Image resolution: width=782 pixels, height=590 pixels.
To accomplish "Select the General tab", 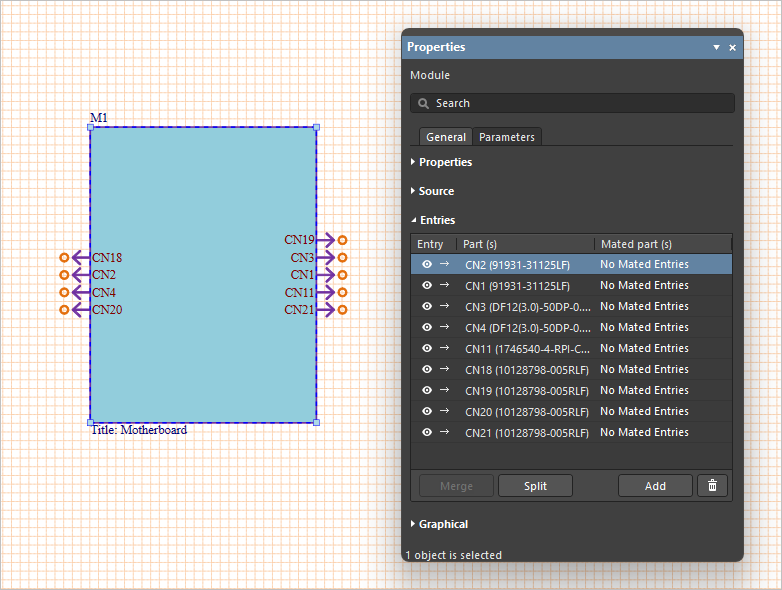I will [445, 137].
